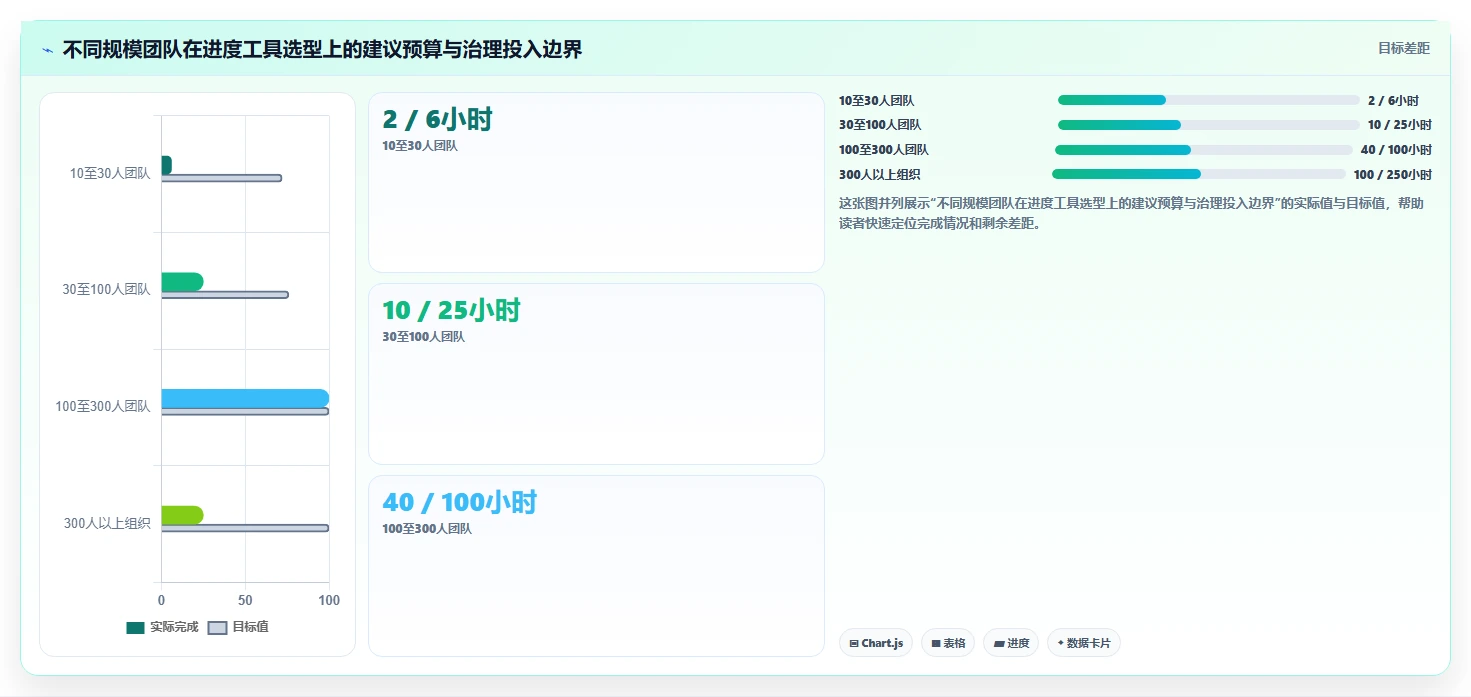Click the panel title text
This screenshot has height=697, width=1471.
322,49
